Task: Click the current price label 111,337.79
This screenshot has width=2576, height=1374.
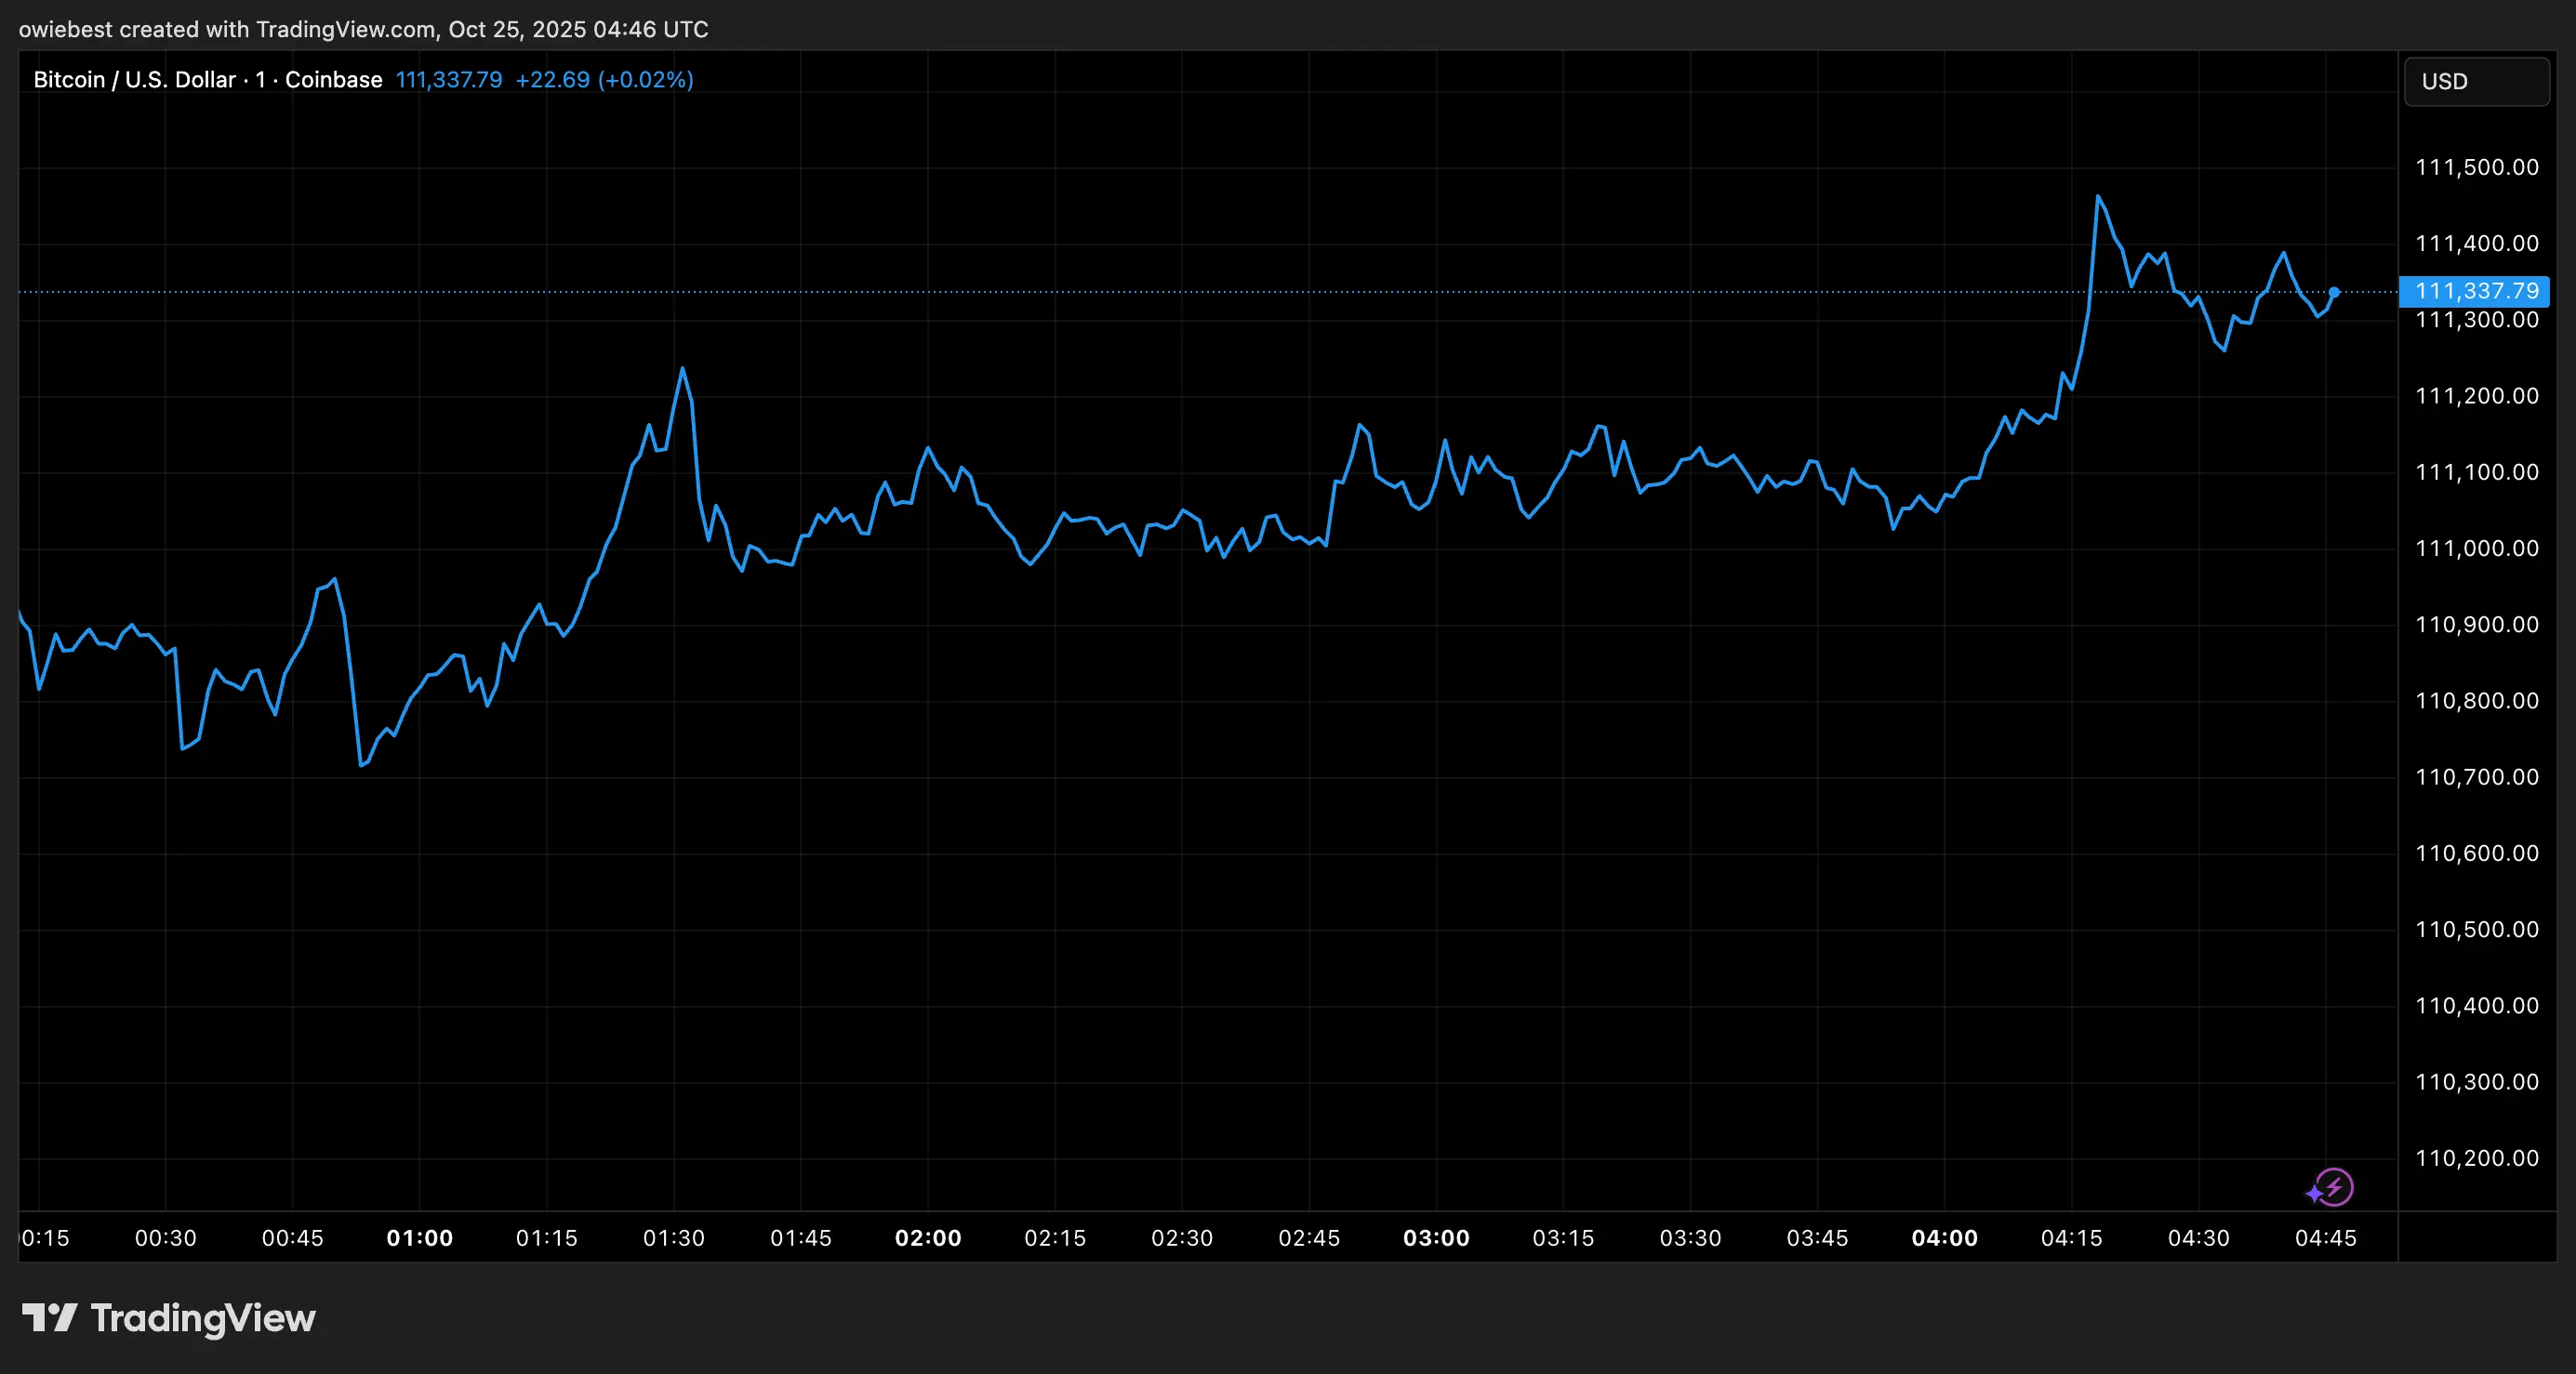Action: click(2475, 291)
